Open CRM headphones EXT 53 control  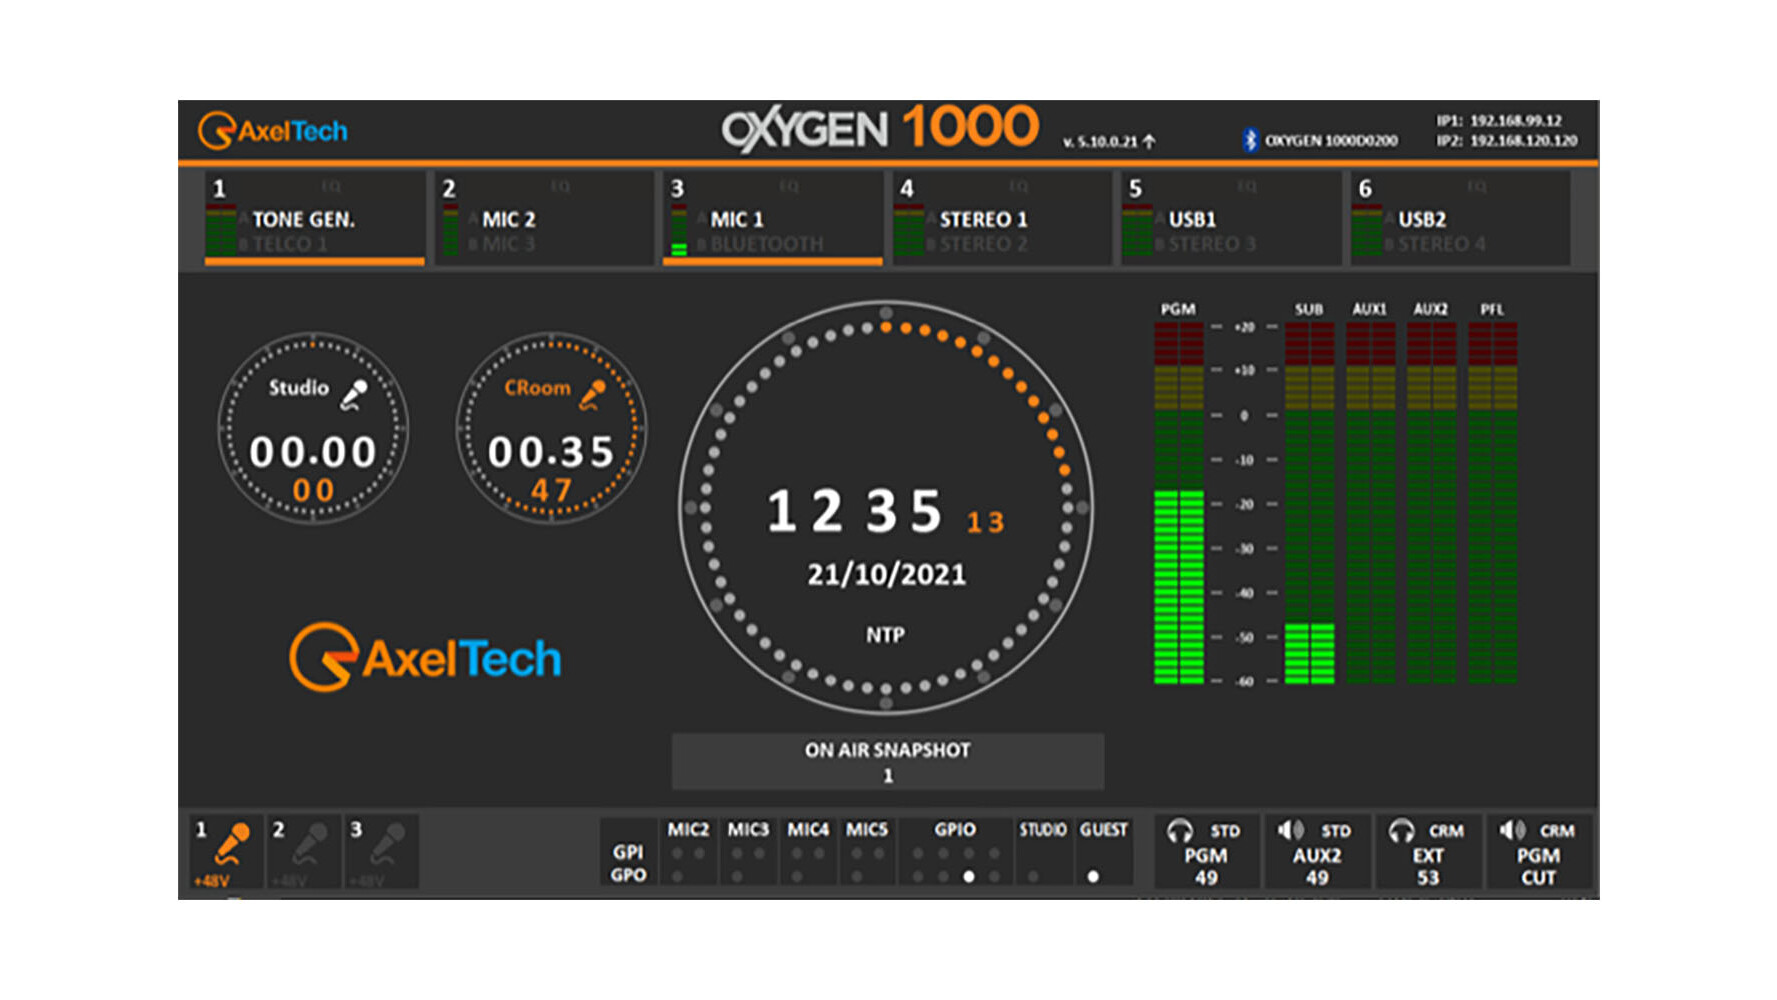point(1427,853)
